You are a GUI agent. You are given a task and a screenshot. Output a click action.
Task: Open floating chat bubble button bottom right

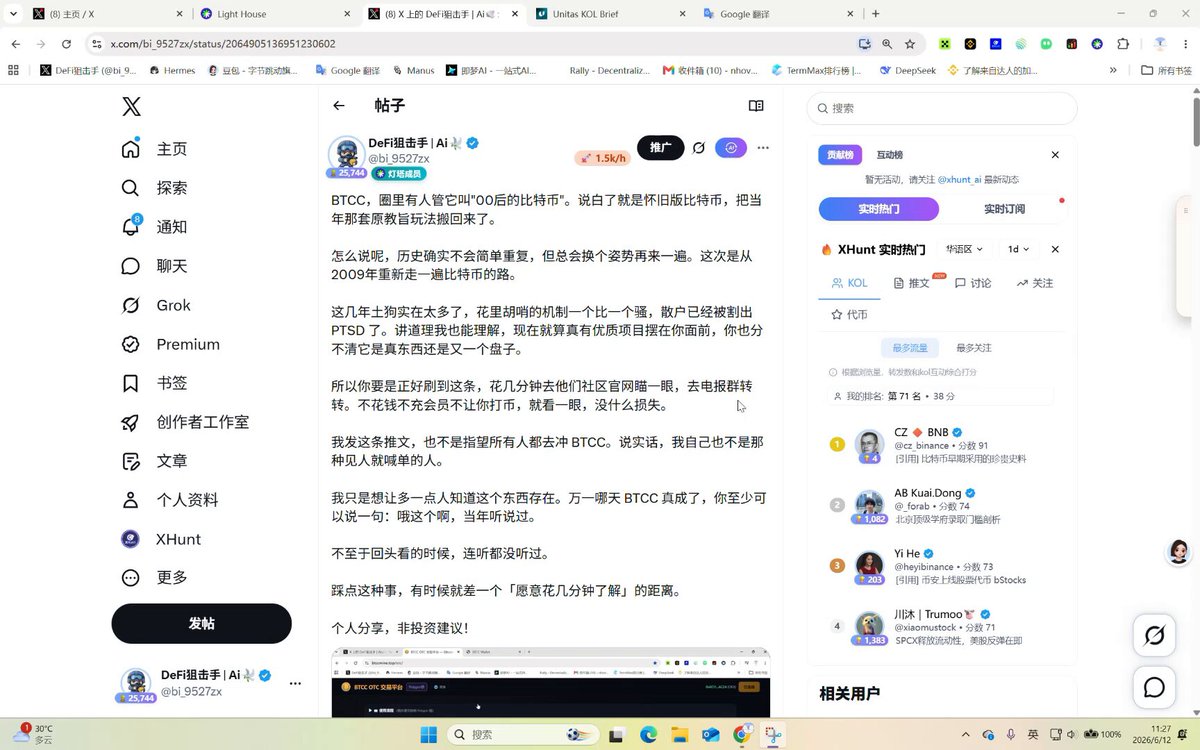tap(1154, 688)
